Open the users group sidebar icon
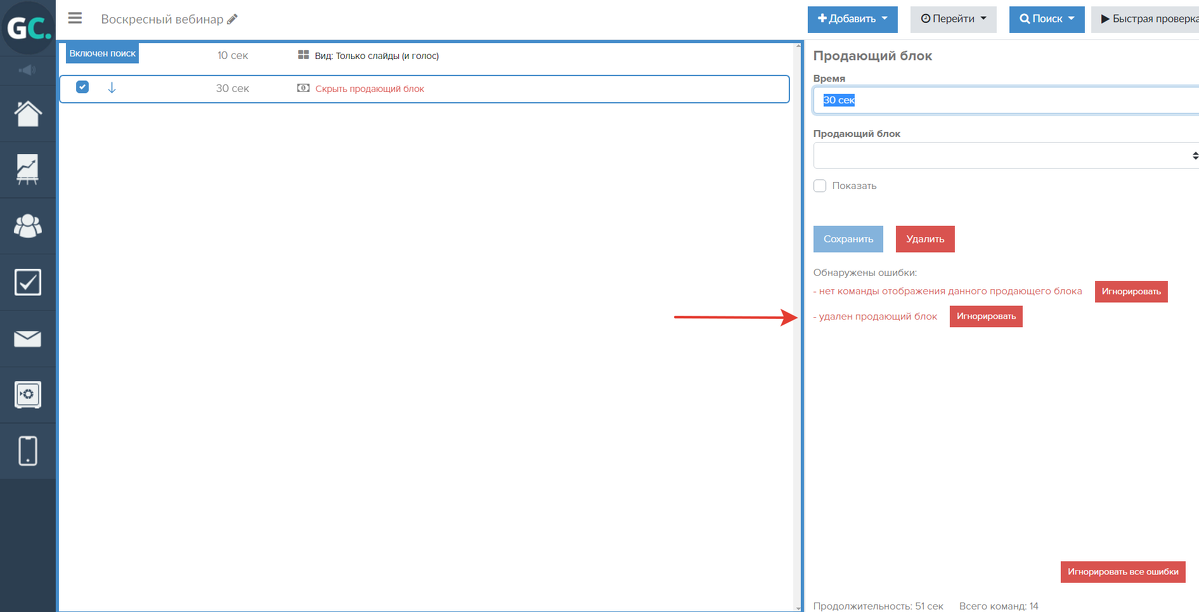 28,226
